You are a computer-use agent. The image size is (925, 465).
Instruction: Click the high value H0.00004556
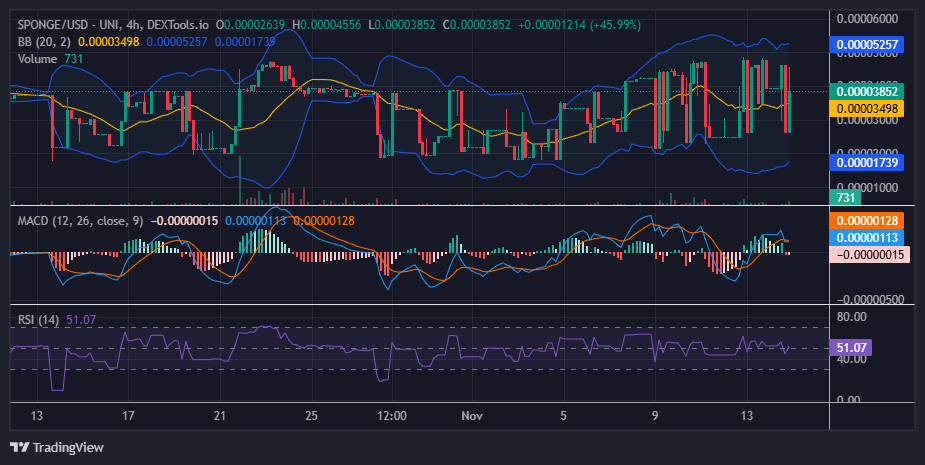(x=327, y=25)
